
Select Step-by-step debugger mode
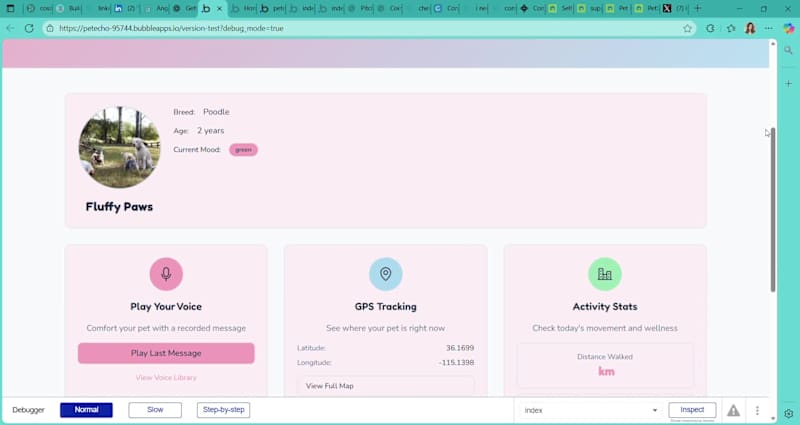223,410
